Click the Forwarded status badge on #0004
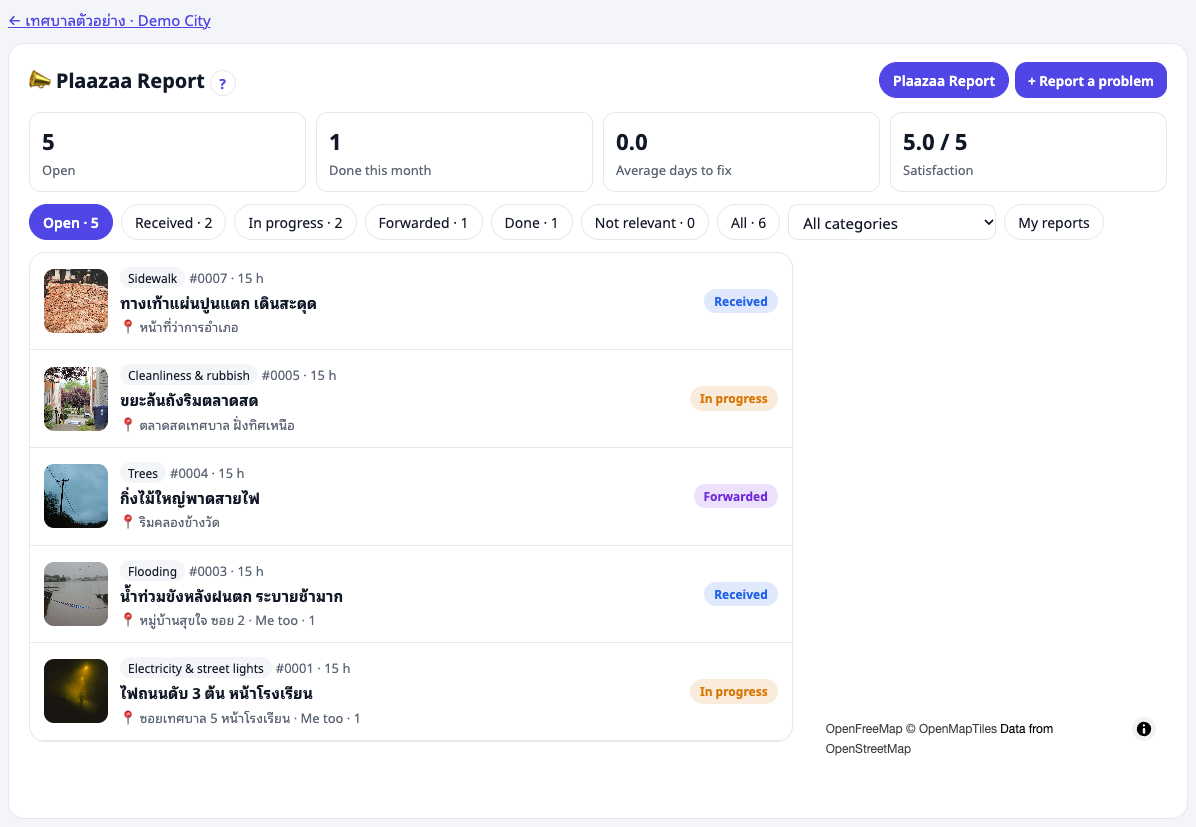The width and height of the screenshot is (1196, 827). point(735,496)
